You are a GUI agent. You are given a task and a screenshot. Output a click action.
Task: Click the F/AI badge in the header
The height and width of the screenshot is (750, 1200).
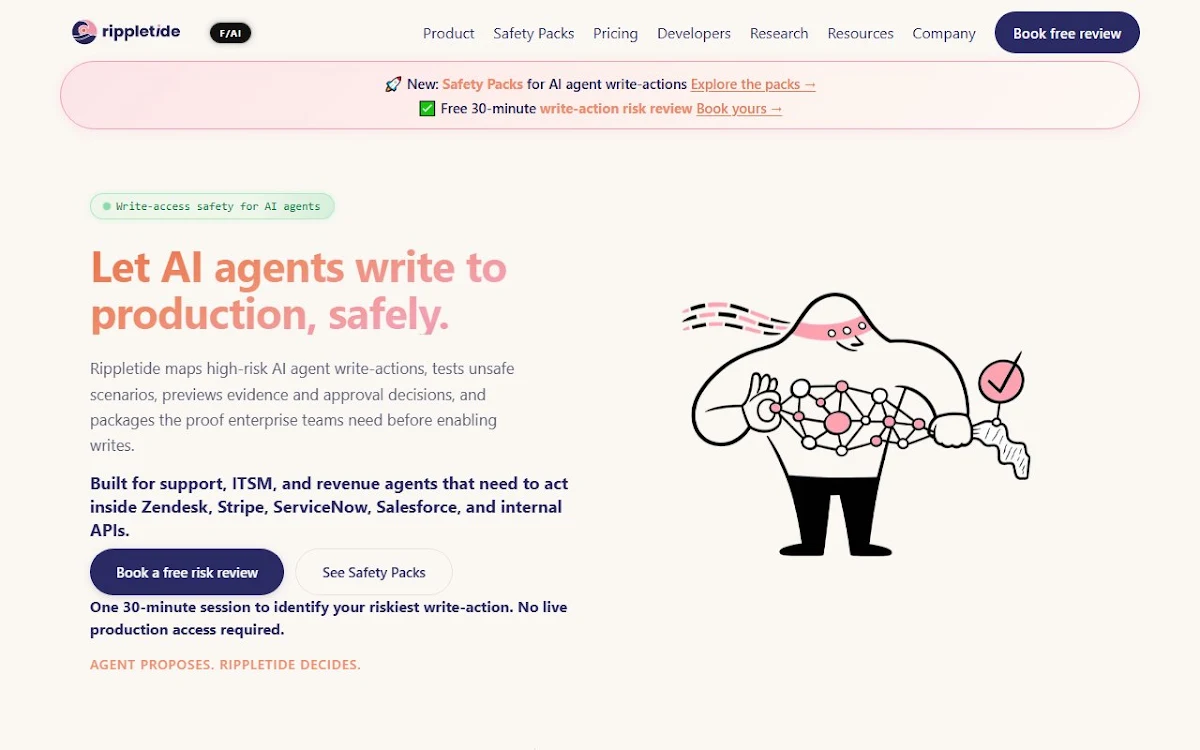click(230, 33)
